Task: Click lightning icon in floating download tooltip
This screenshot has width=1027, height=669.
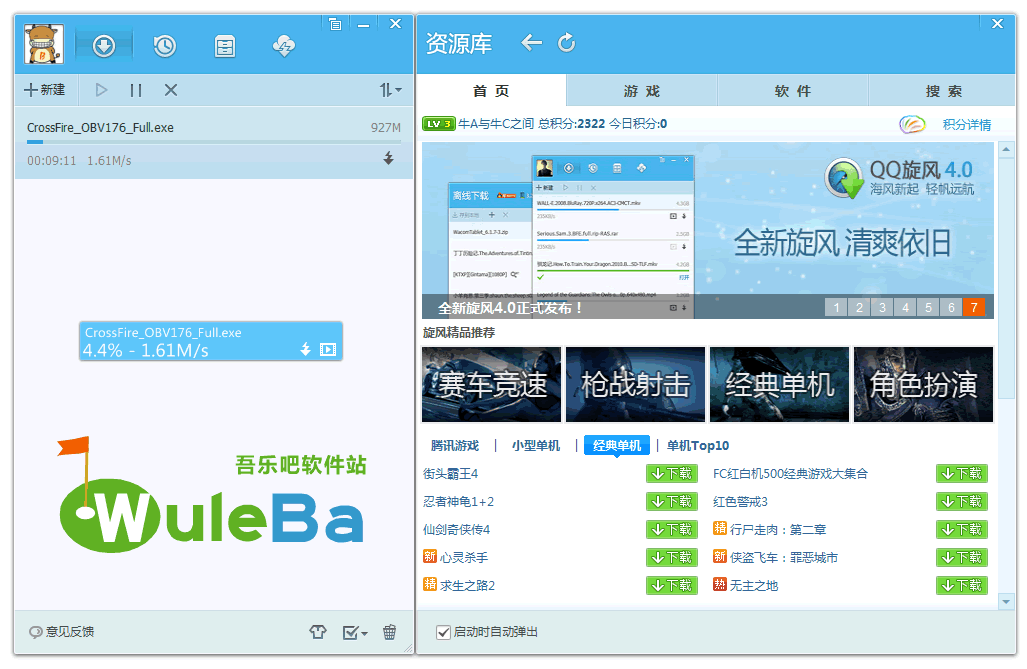Action: (x=305, y=349)
